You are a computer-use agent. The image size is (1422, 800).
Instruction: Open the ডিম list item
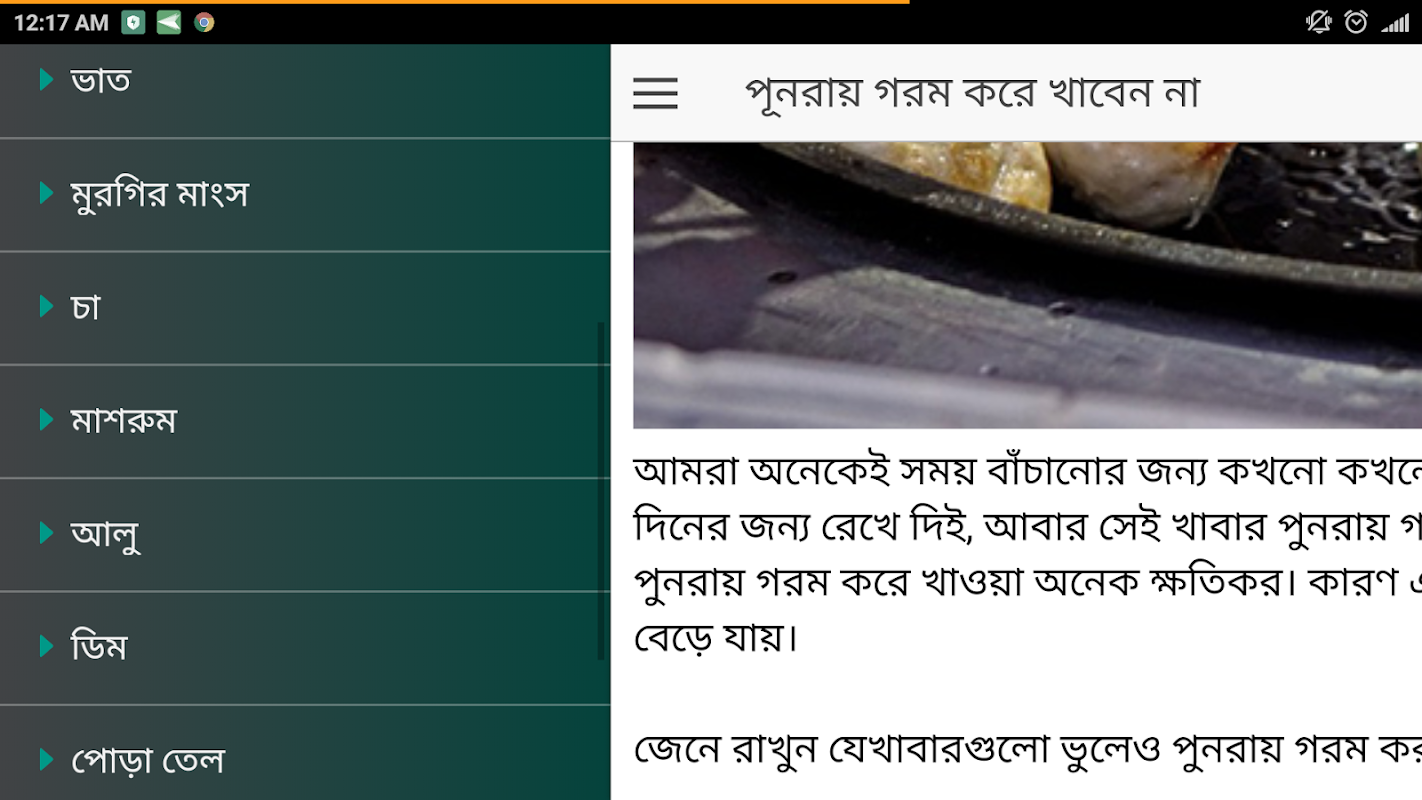click(x=305, y=648)
